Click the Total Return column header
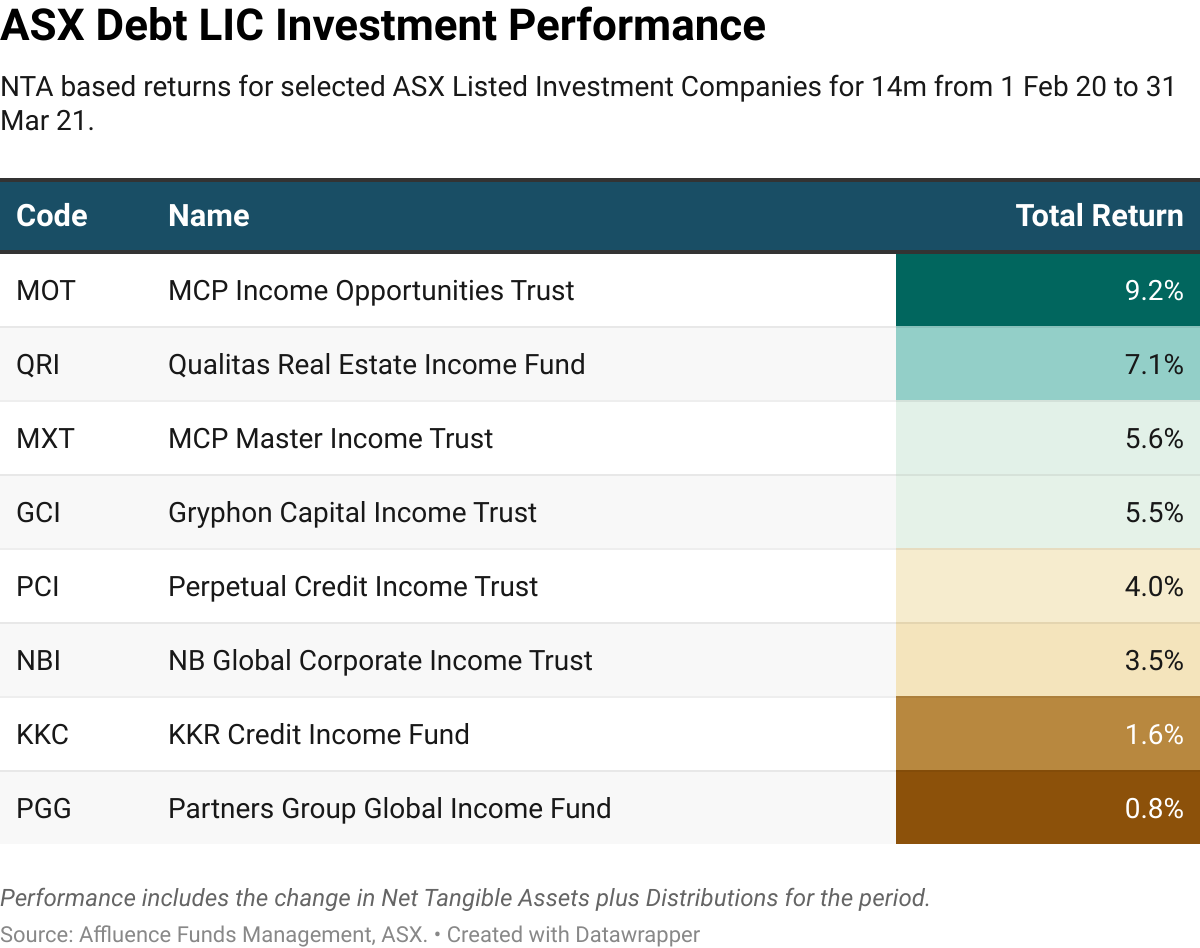This screenshot has width=1200, height=948. pyautogui.click(x=1099, y=216)
